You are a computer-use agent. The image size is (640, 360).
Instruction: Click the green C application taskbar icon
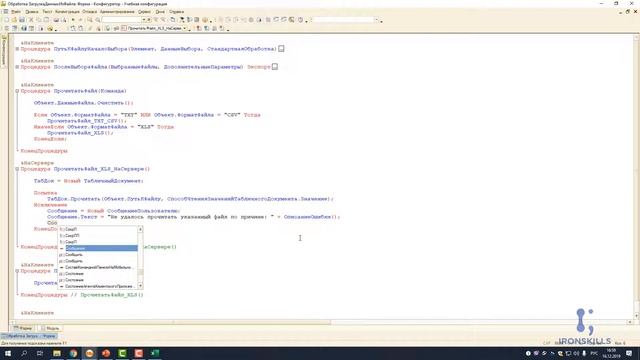[122, 353]
